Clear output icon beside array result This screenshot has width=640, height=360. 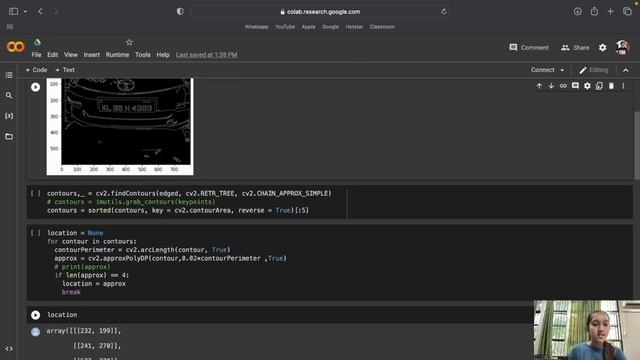(36, 332)
